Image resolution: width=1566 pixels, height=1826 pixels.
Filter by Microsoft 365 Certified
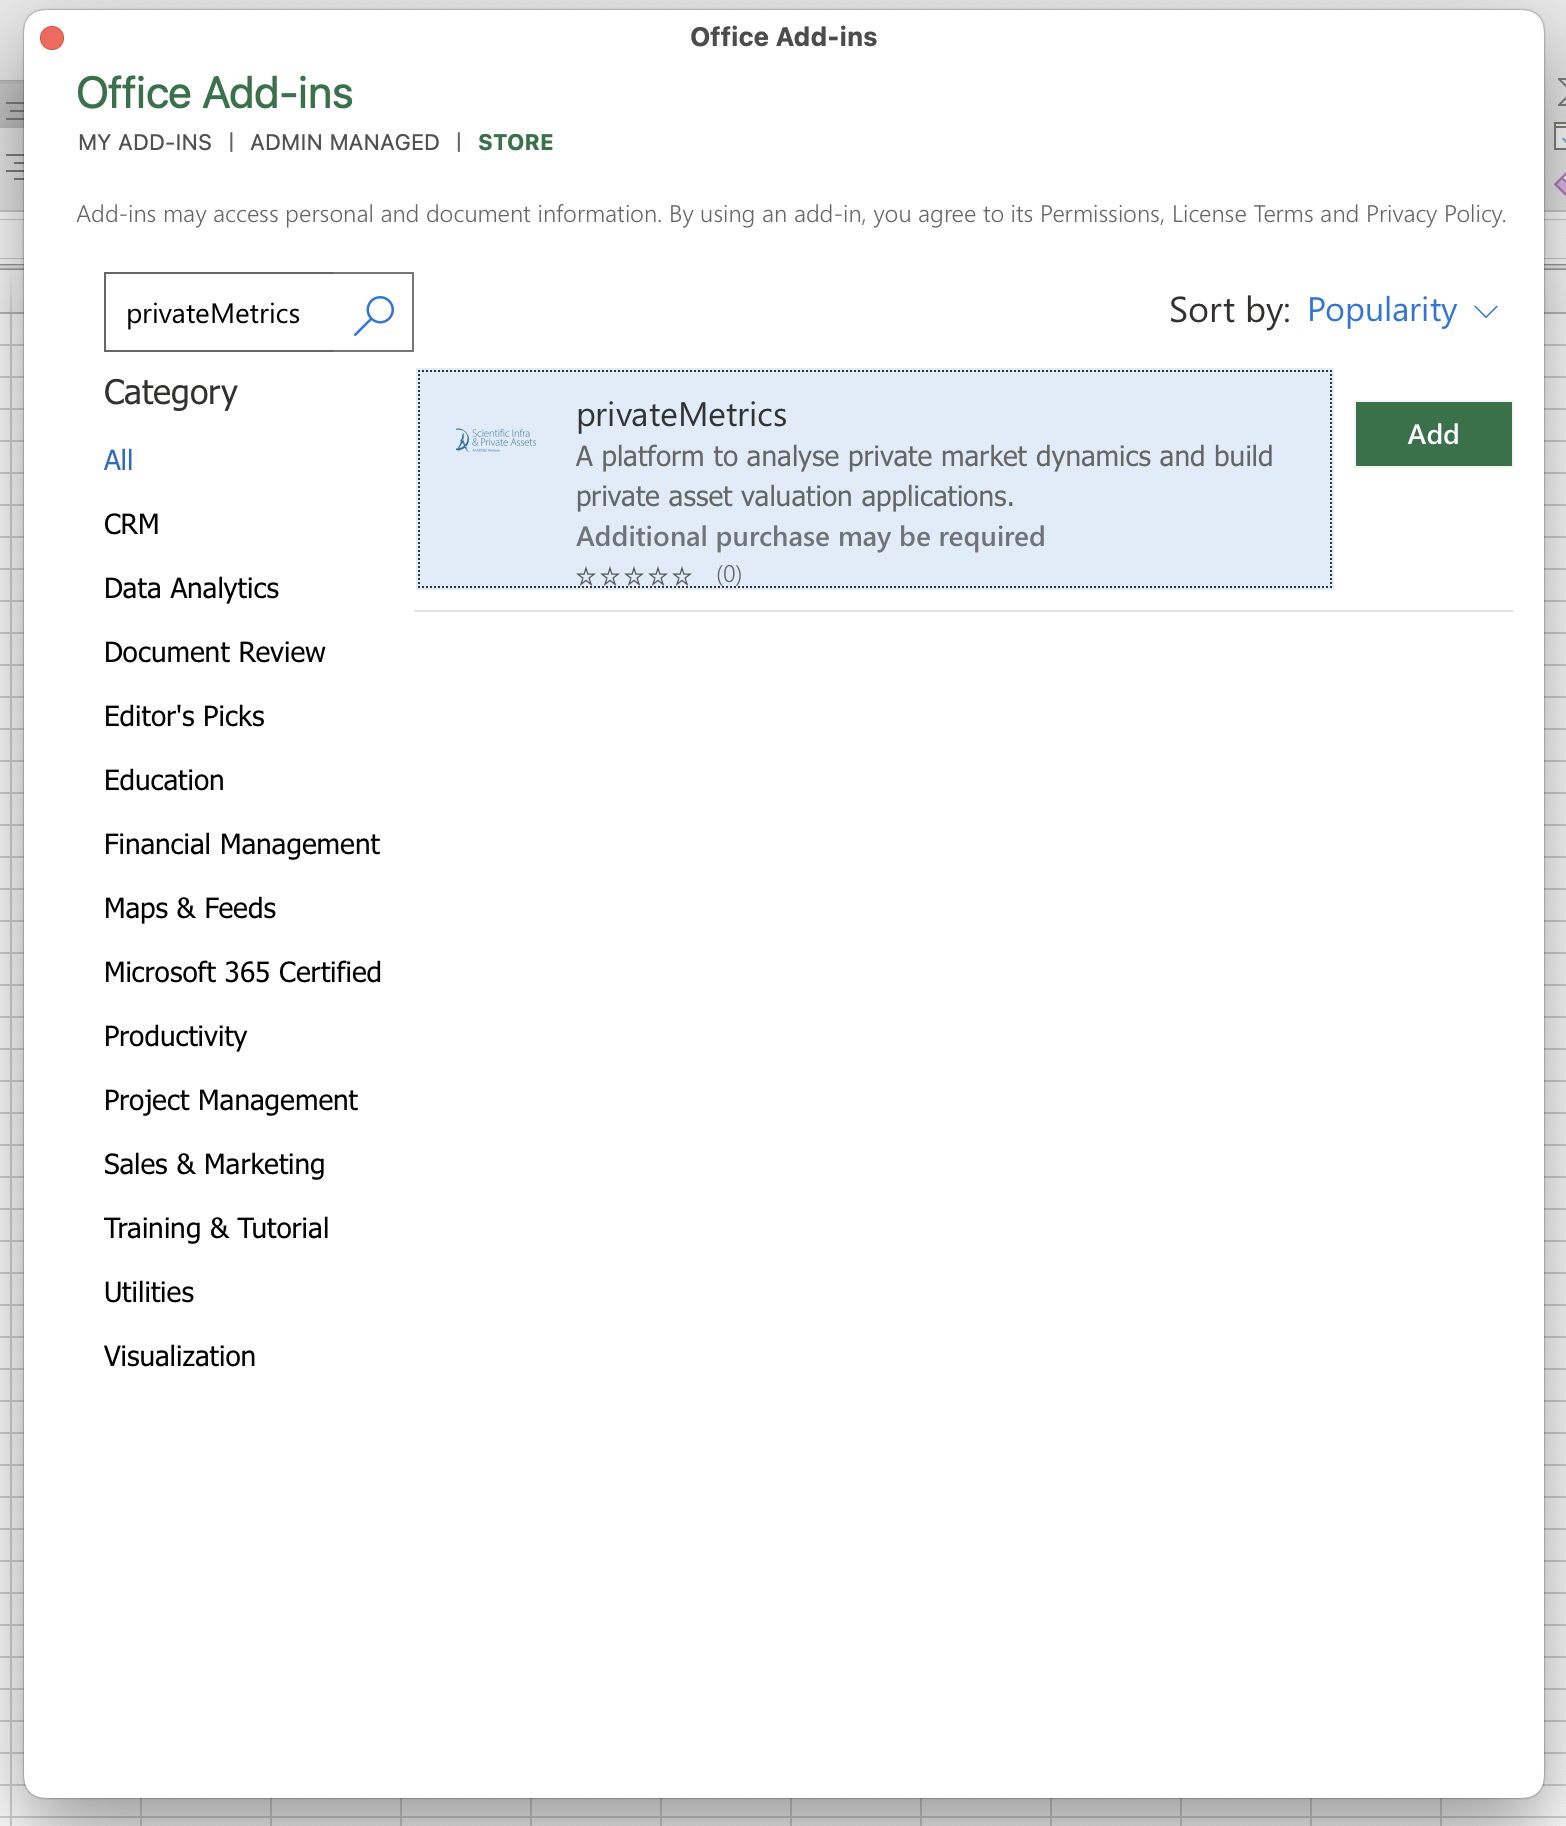(242, 972)
